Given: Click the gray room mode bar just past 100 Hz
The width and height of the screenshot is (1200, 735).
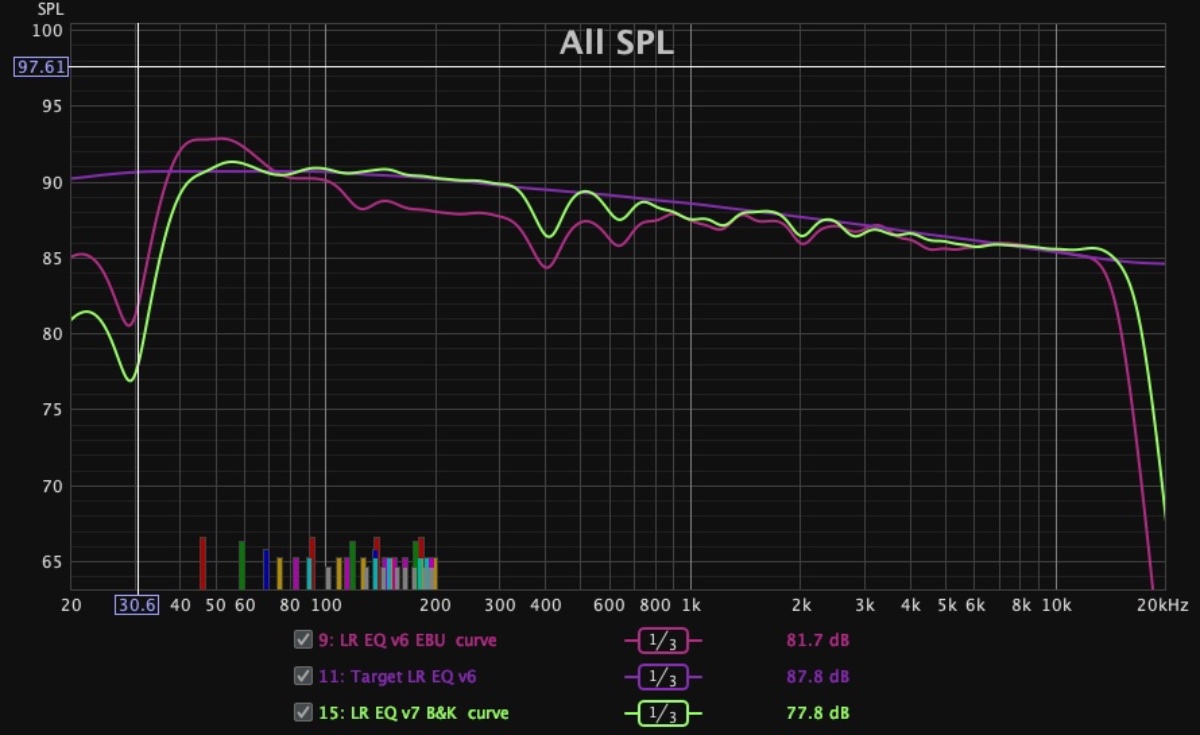Looking at the screenshot, I should 328,577.
